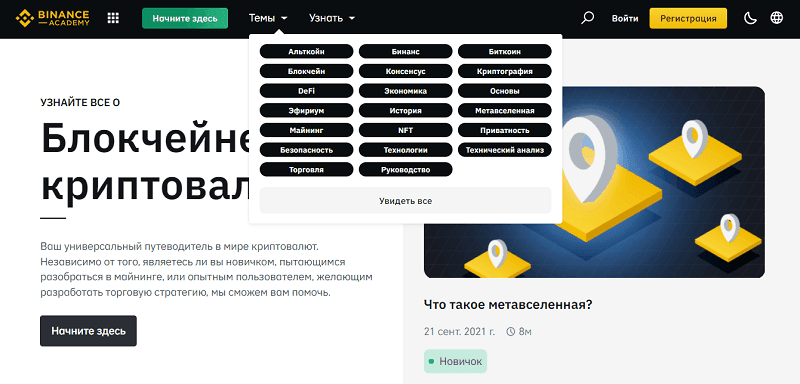
Task: Click the 8м reading time clock icon
Action: tap(511, 332)
